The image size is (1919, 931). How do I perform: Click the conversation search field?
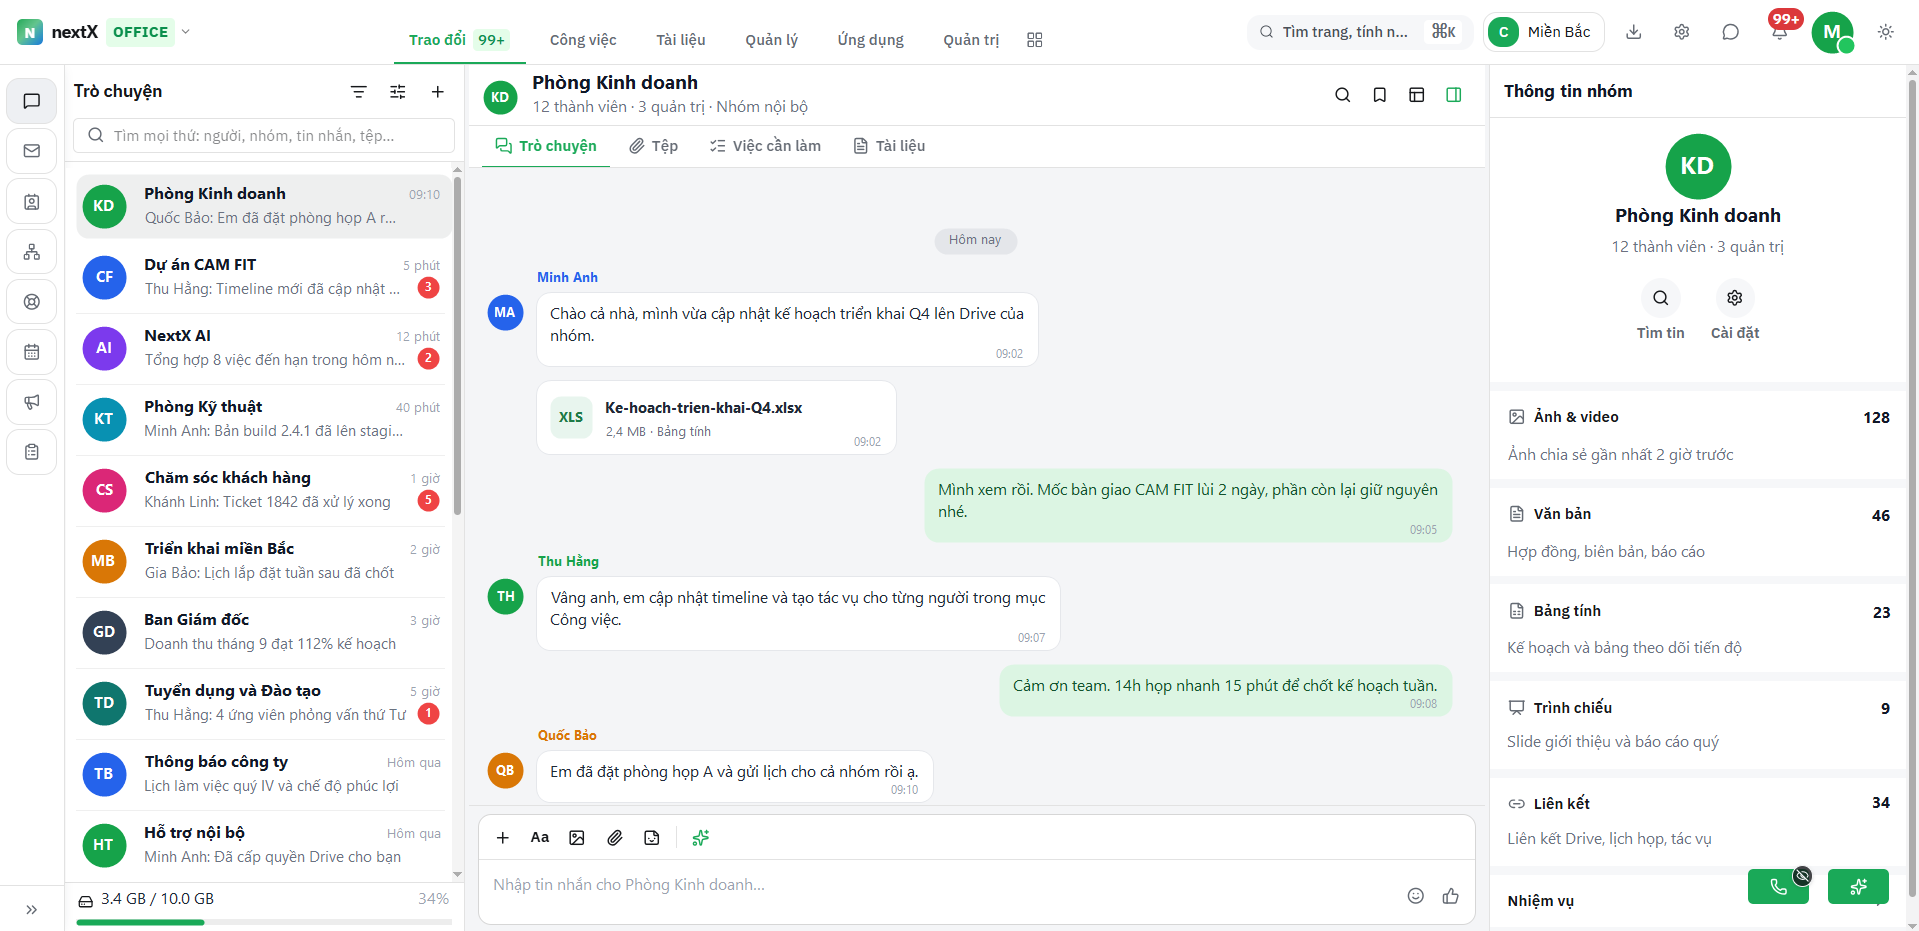point(264,135)
